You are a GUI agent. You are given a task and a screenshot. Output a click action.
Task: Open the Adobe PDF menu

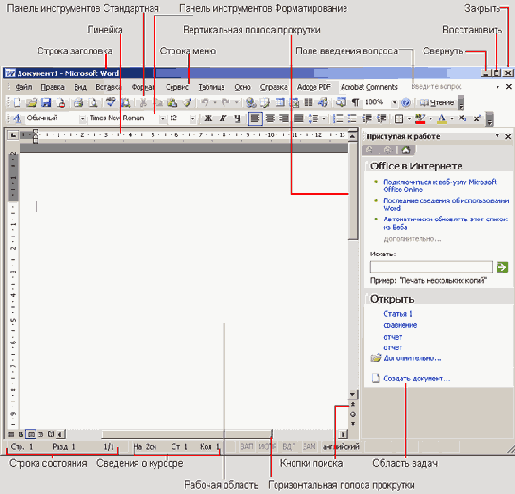(x=314, y=87)
